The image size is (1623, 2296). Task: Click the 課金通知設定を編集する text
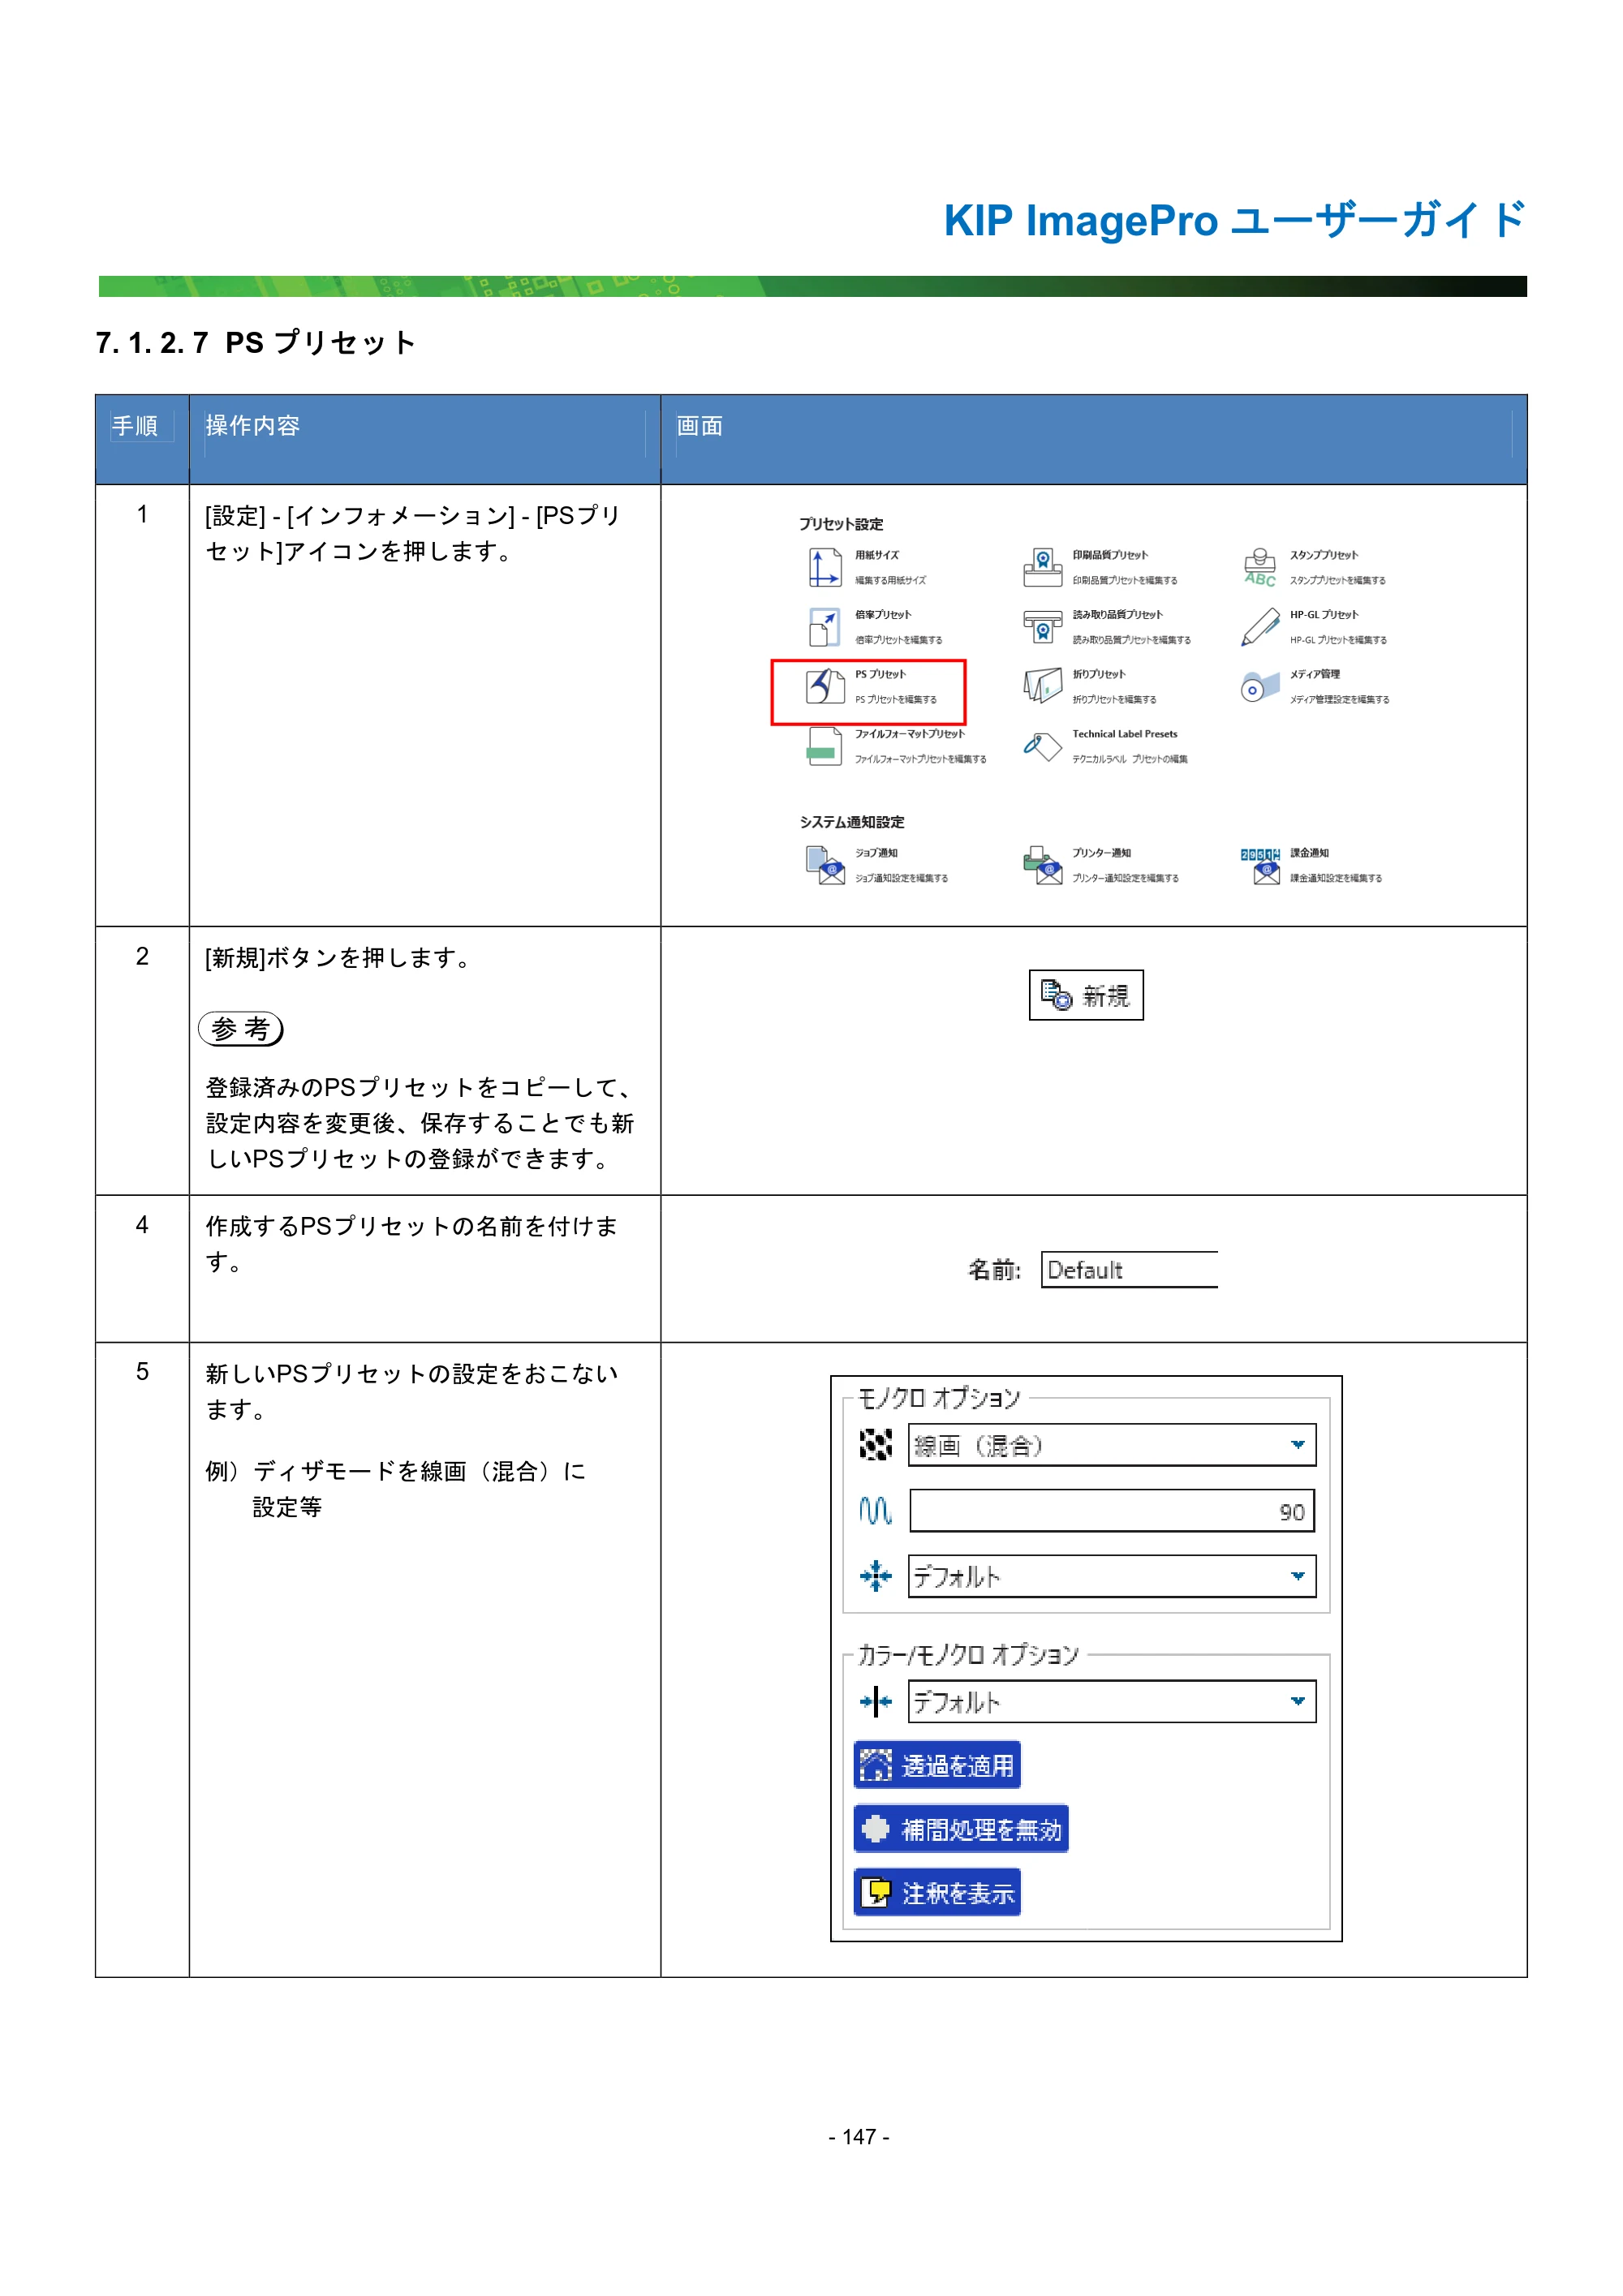click(1335, 878)
